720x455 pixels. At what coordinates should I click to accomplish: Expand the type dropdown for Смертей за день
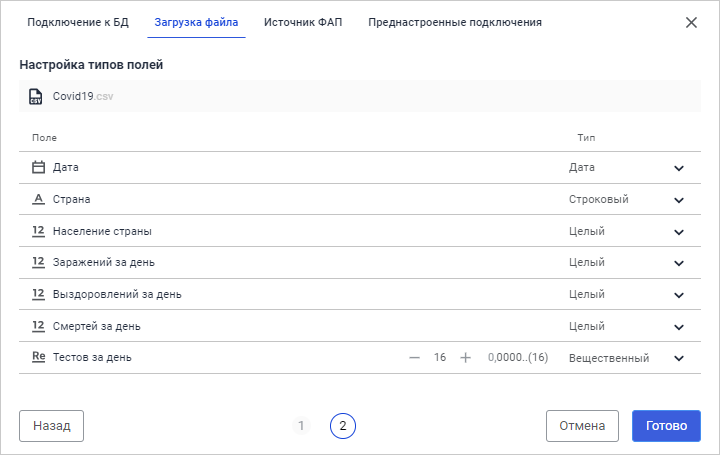click(x=679, y=327)
